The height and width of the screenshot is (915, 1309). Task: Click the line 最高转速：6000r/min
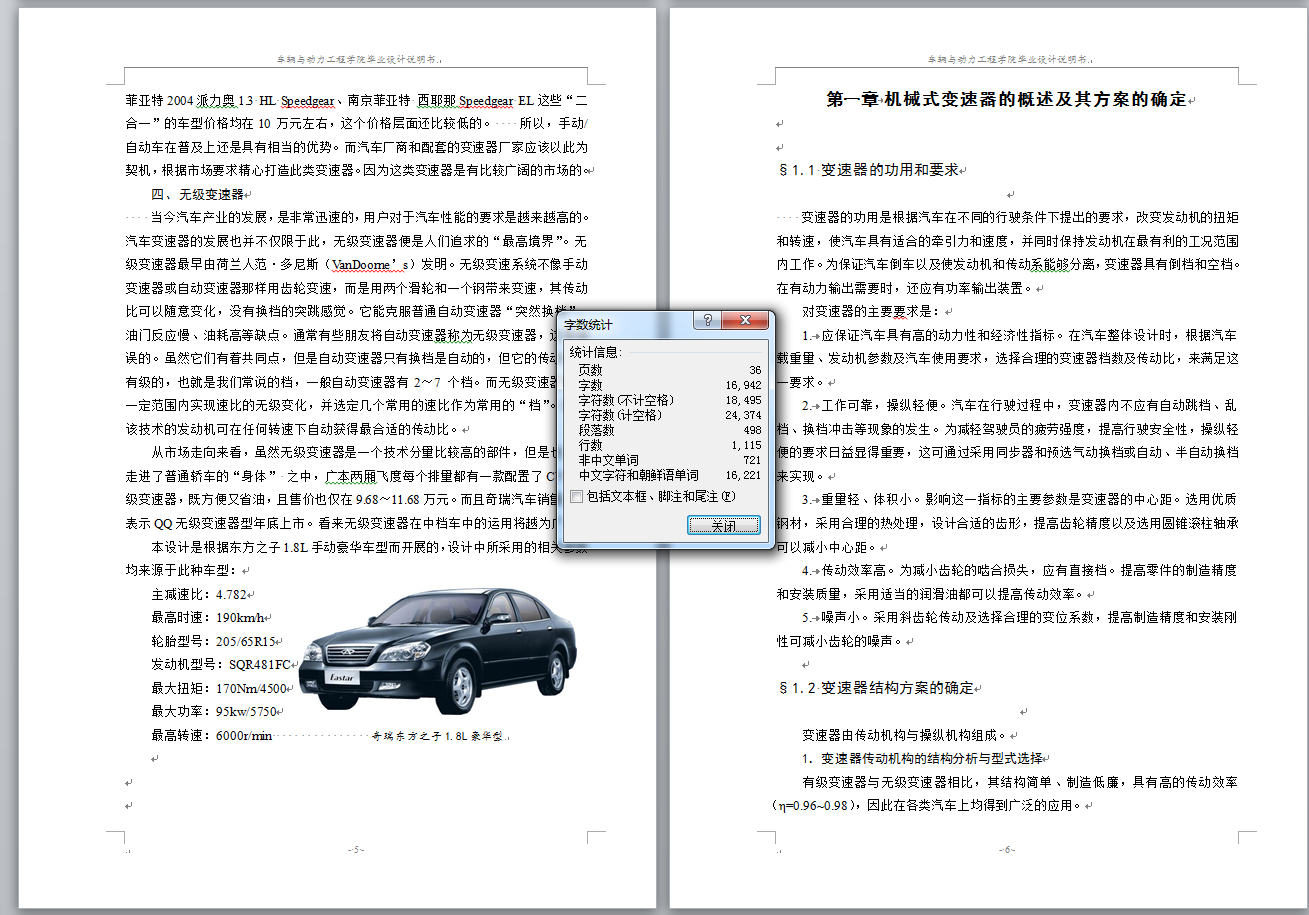coord(211,737)
